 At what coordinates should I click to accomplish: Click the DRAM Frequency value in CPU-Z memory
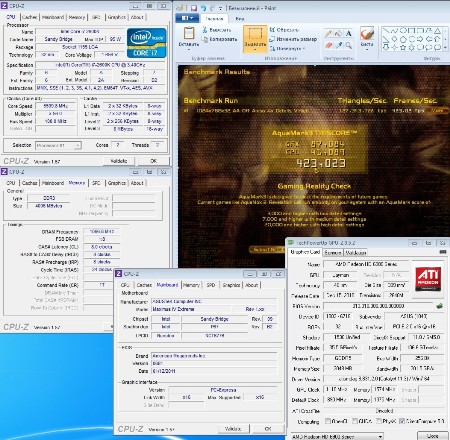click(102, 231)
